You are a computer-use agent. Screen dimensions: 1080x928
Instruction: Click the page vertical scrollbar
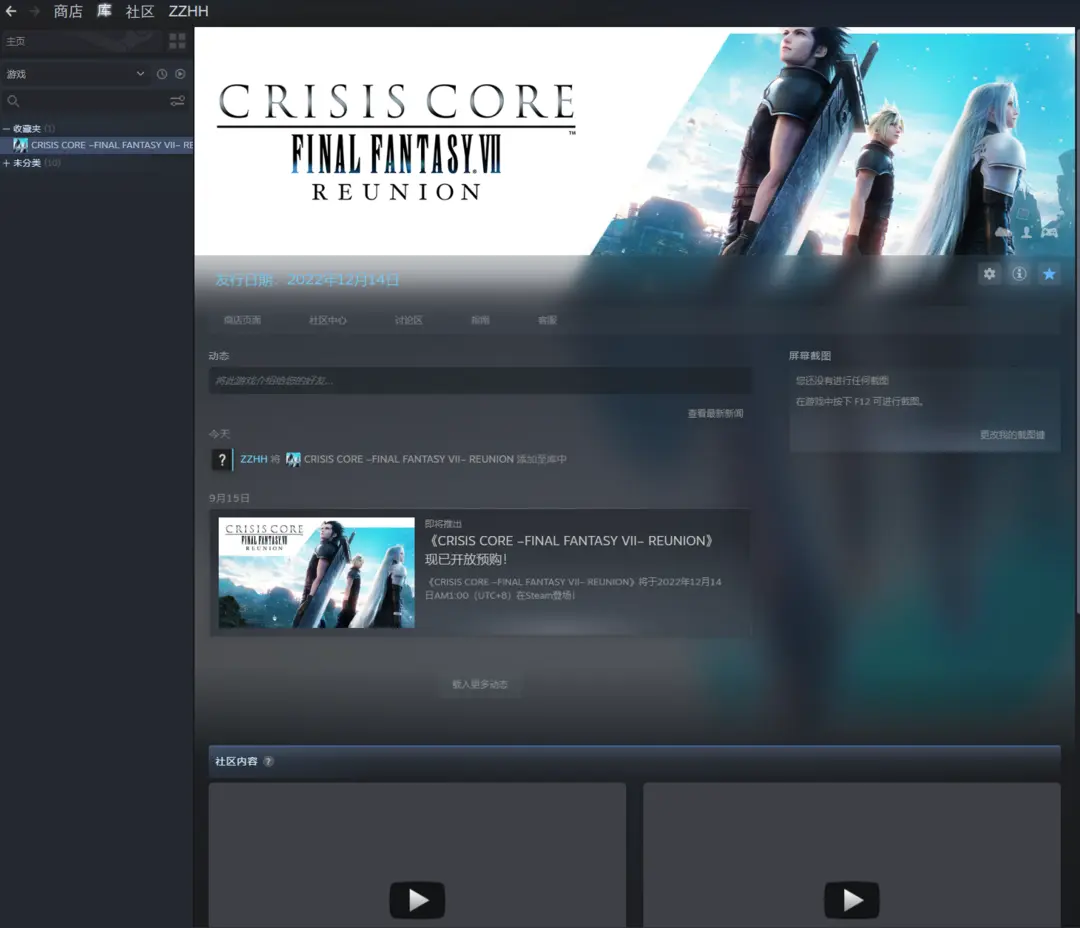[1077, 320]
